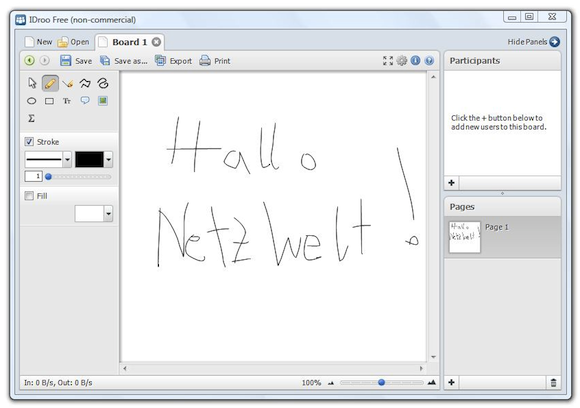This screenshot has height=408, width=580.
Task: Click the green back arrow icon
Action: coord(30,60)
